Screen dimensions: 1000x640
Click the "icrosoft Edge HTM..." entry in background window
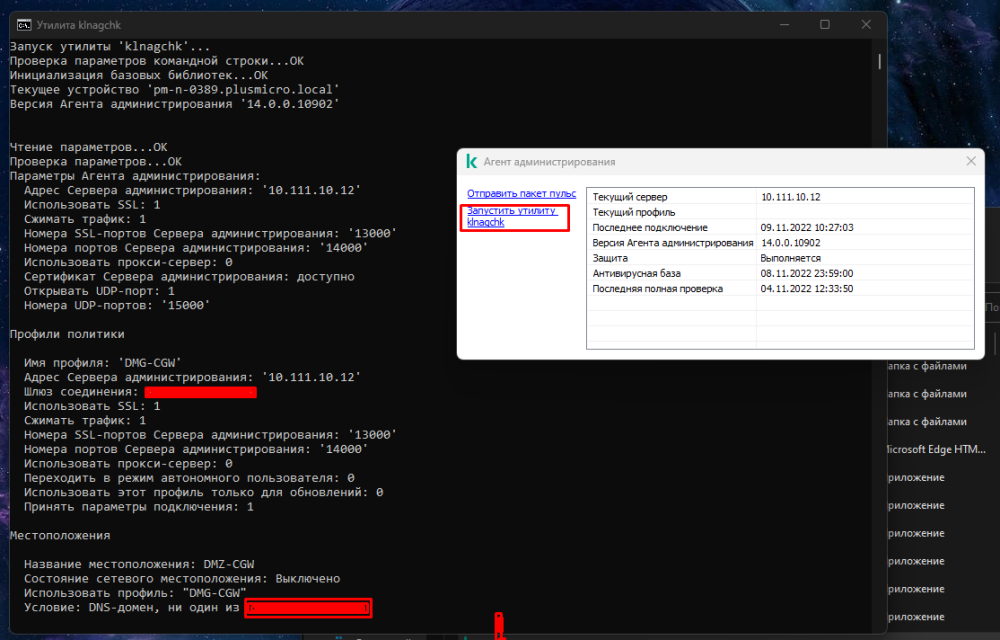(x=936, y=449)
